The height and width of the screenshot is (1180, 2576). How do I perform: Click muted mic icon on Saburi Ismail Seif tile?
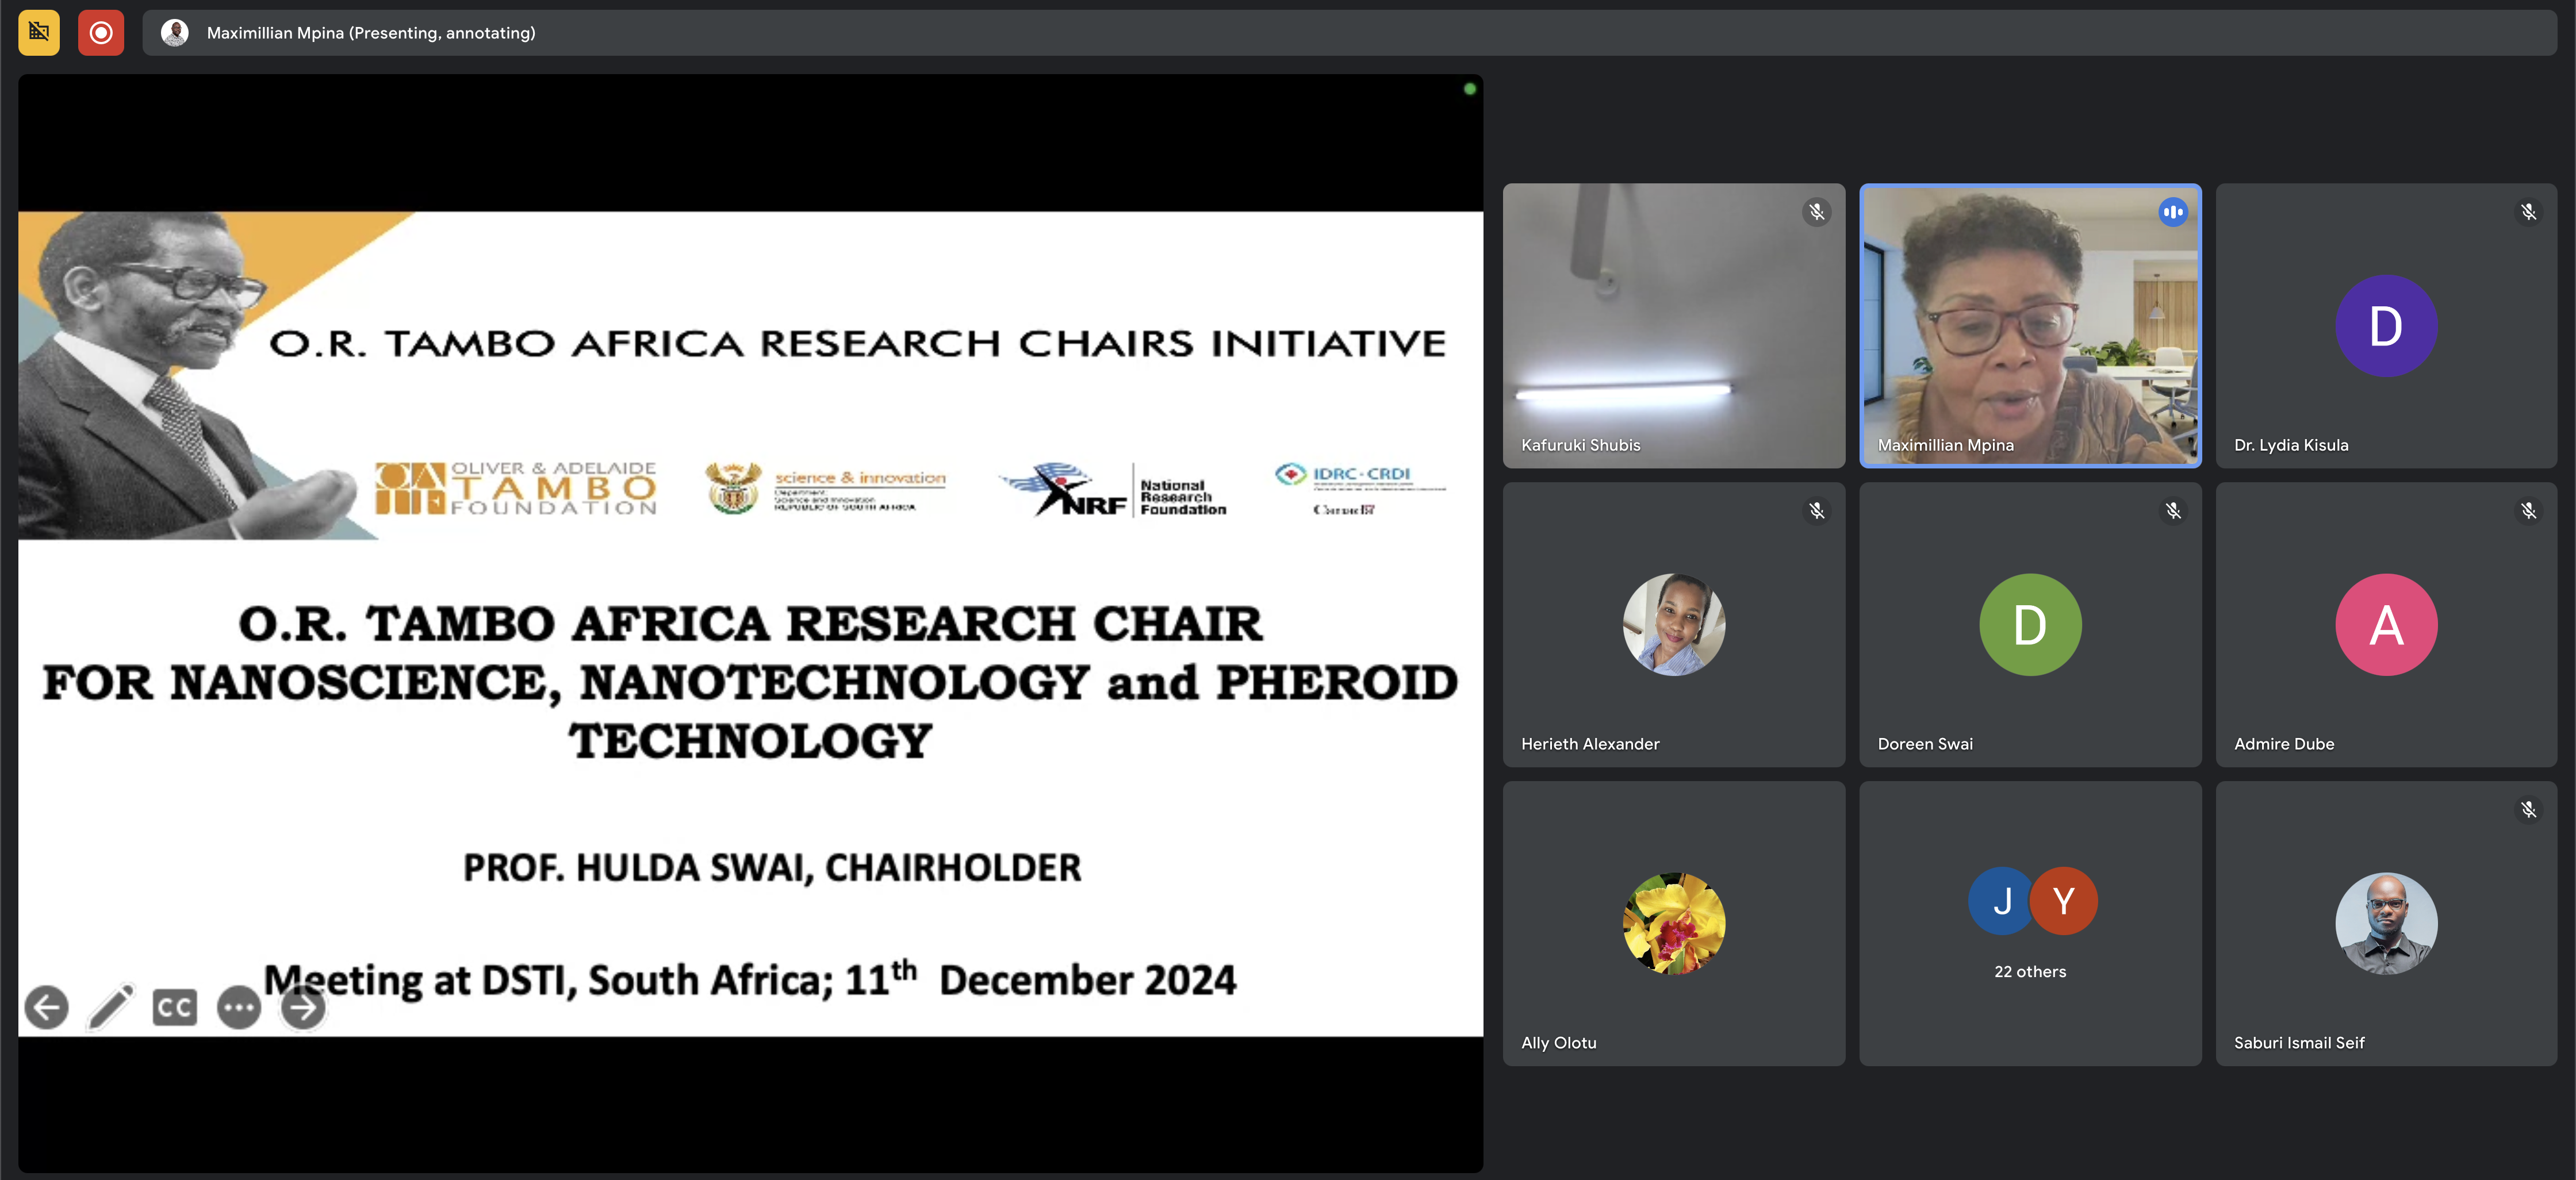pos(2528,810)
